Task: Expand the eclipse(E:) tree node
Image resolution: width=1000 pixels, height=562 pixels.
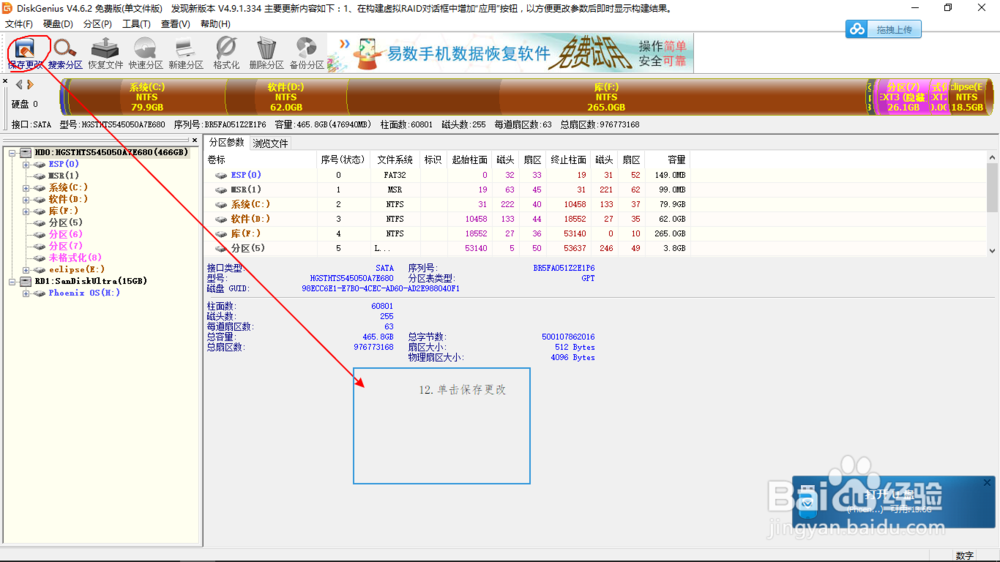Action: coord(26,270)
